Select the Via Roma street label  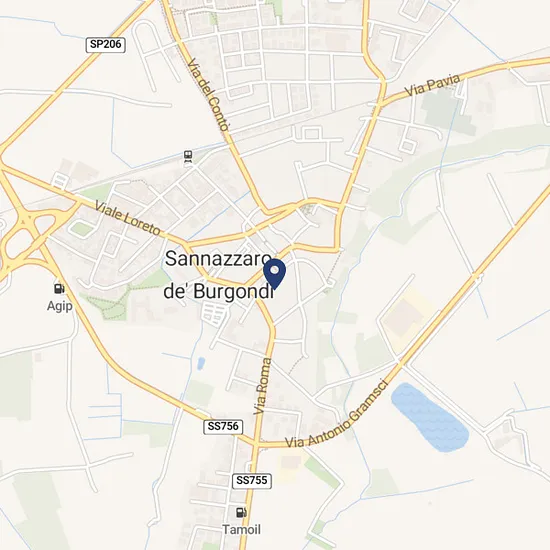click(x=262, y=386)
